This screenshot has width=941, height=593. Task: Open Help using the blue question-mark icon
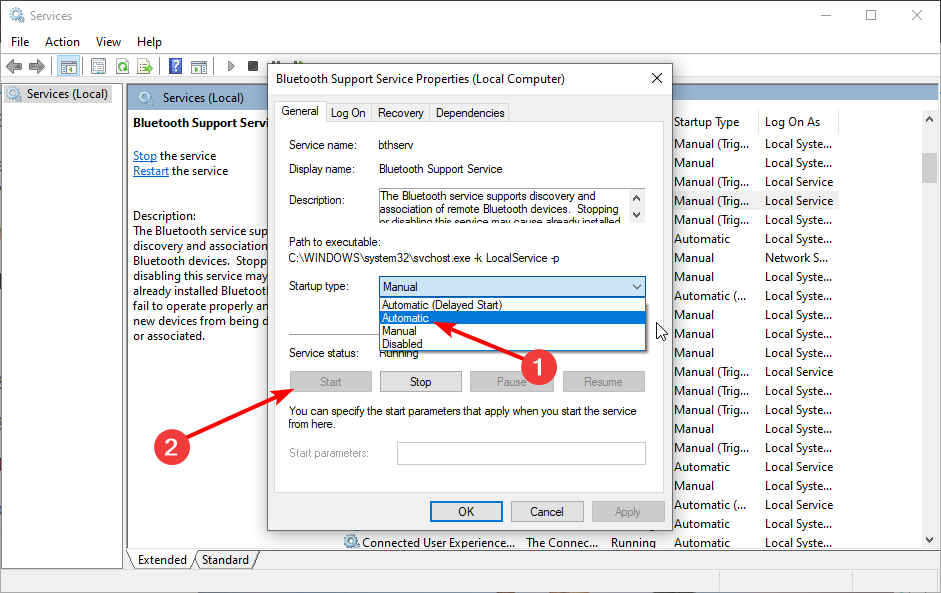click(x=175, y=66)
